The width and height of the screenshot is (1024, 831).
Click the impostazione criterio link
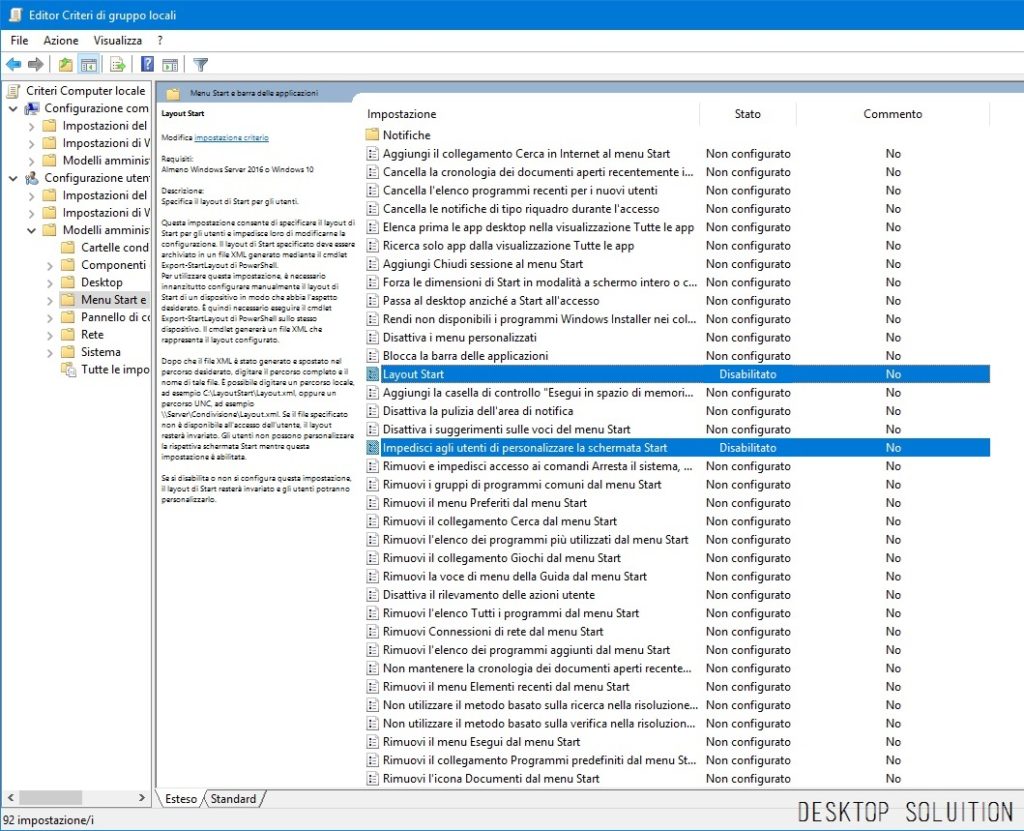click(x=231, y=137)
